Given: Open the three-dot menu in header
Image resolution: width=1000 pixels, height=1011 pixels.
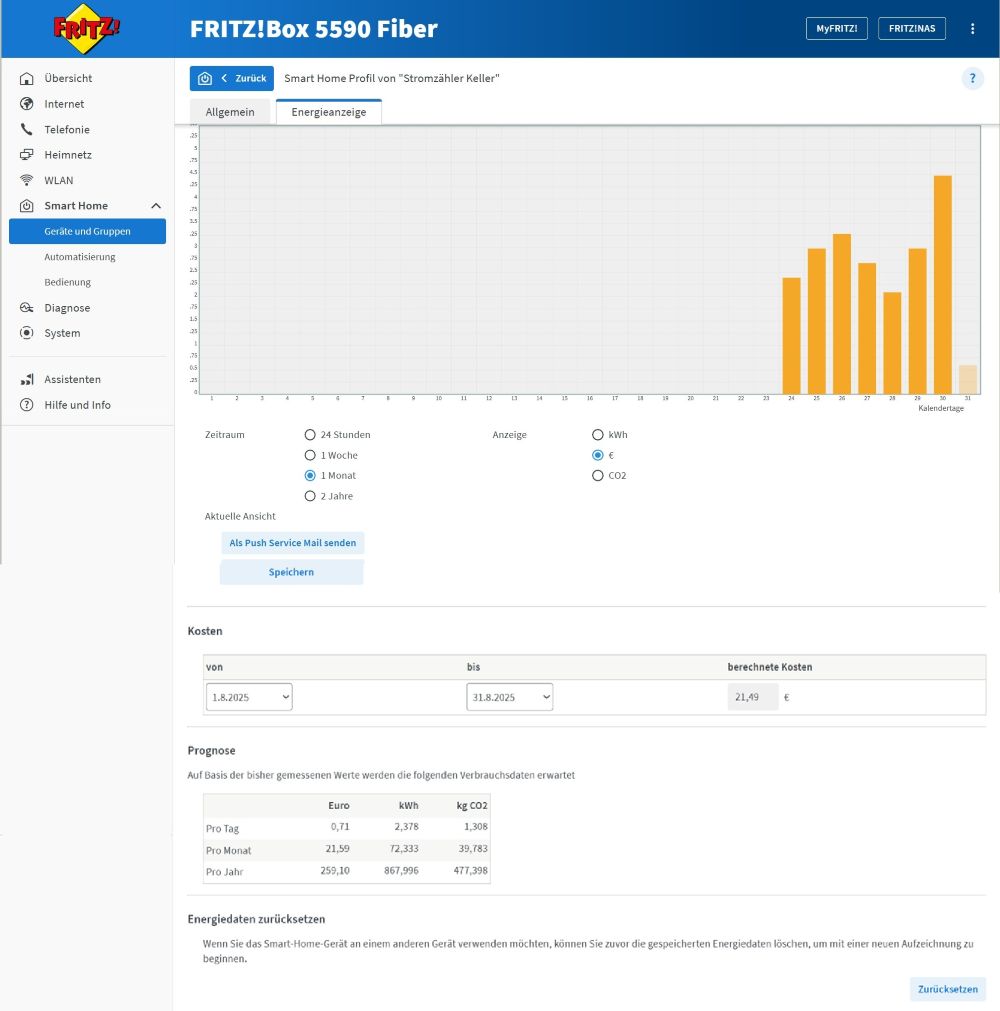Looking at the screenshot, I should (972, 29).
